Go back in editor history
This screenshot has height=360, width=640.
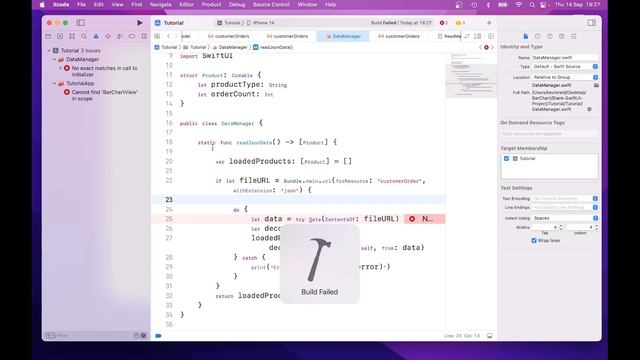pyautogui.click(x=168, y=36)
